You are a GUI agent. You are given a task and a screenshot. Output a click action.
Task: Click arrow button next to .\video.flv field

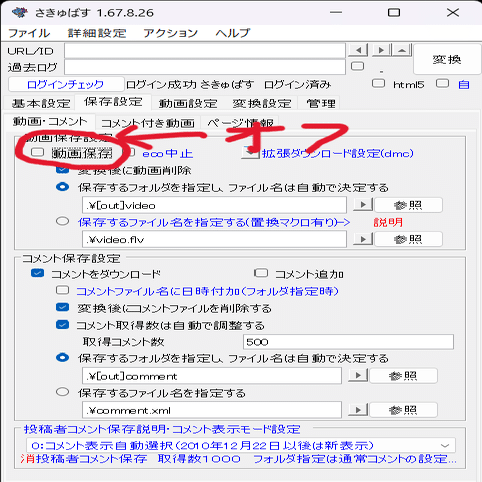[x=363, y=239]
